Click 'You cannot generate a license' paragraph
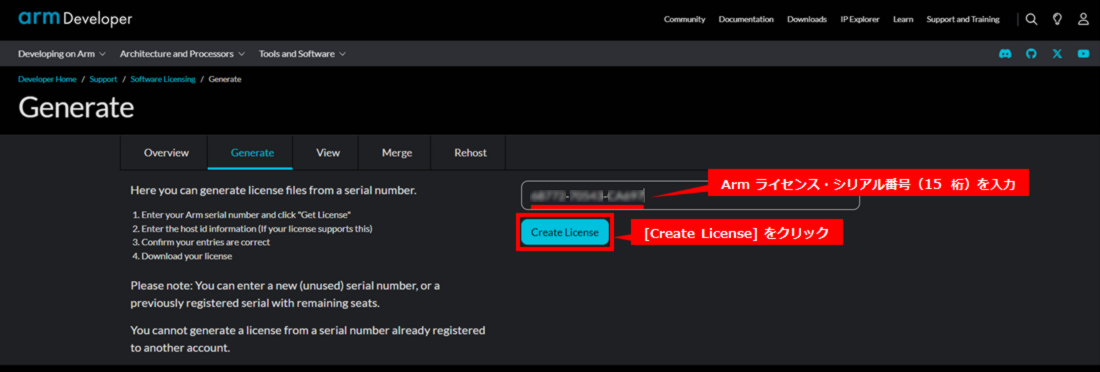 coord(308,338)
